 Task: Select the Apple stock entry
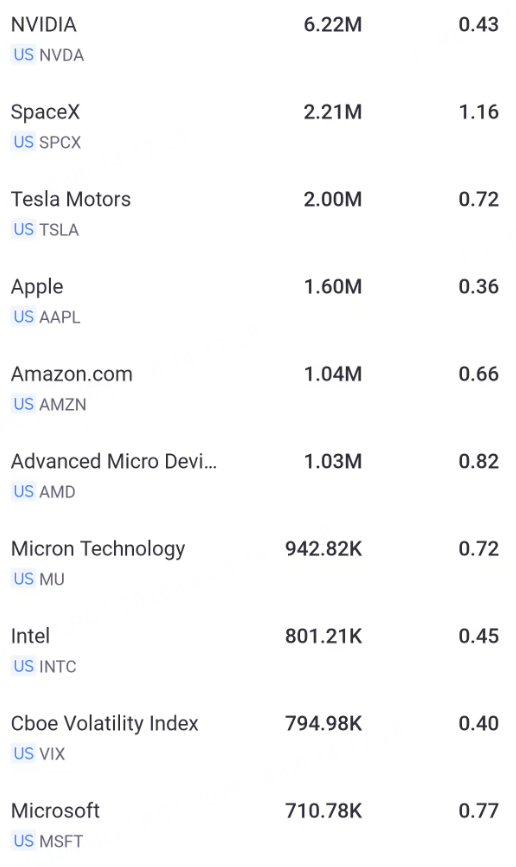[x=258, y=301]
